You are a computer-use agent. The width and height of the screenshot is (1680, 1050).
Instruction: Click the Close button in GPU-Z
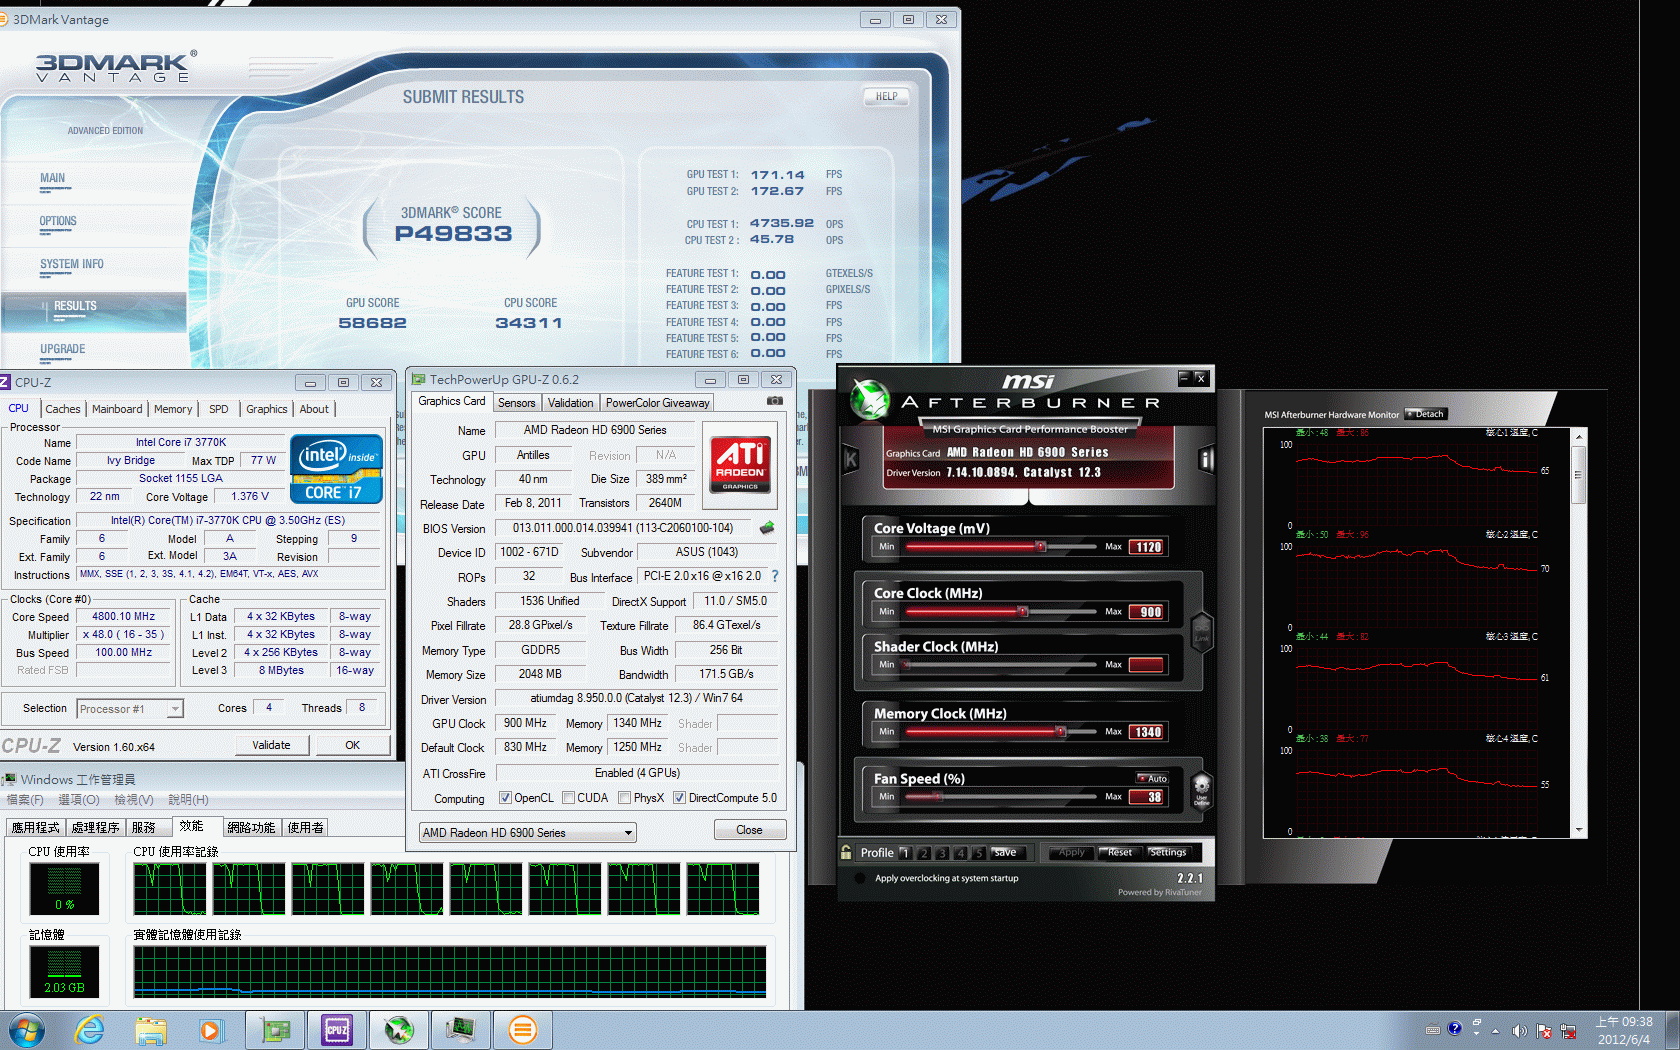[x=749, y=830]
